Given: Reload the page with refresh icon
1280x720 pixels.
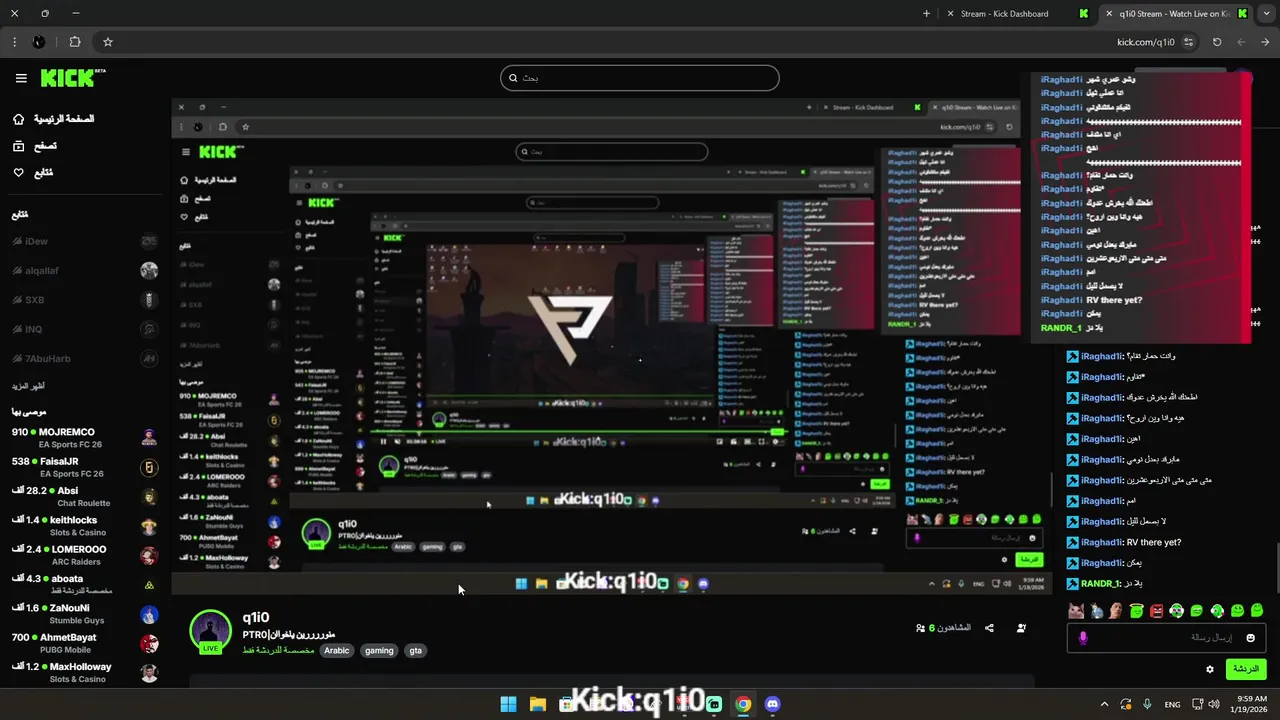Looking at the screenshot, I should pyautogui.click(x=1217, y=42).
